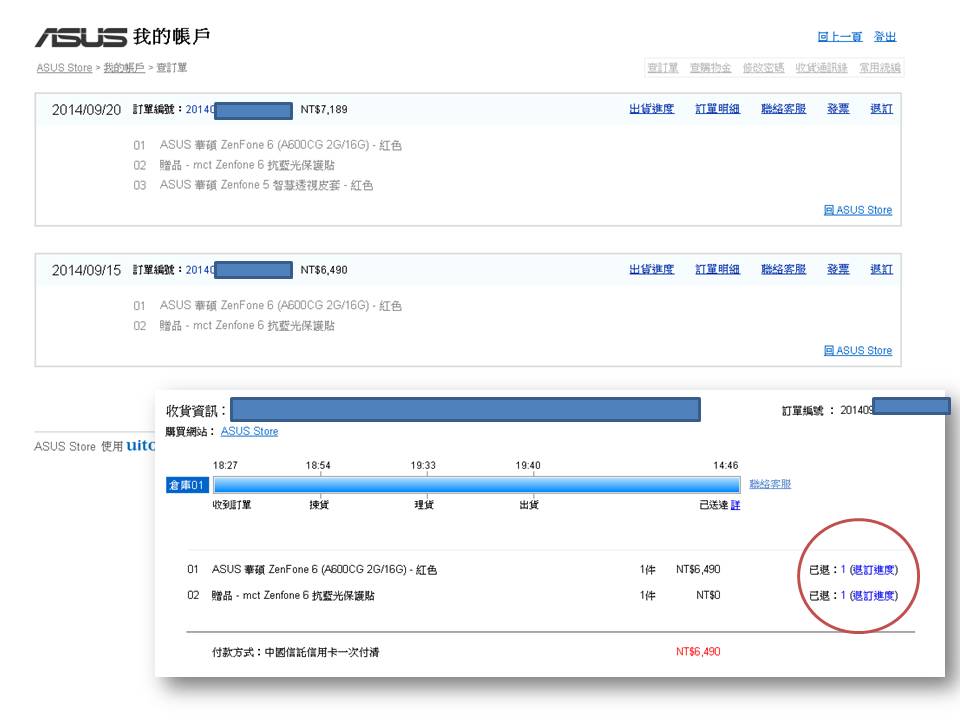Click 聯絡客服 for the NT$7,189 order
This screenshot has height=720, width=960.
tap(784, 109)
